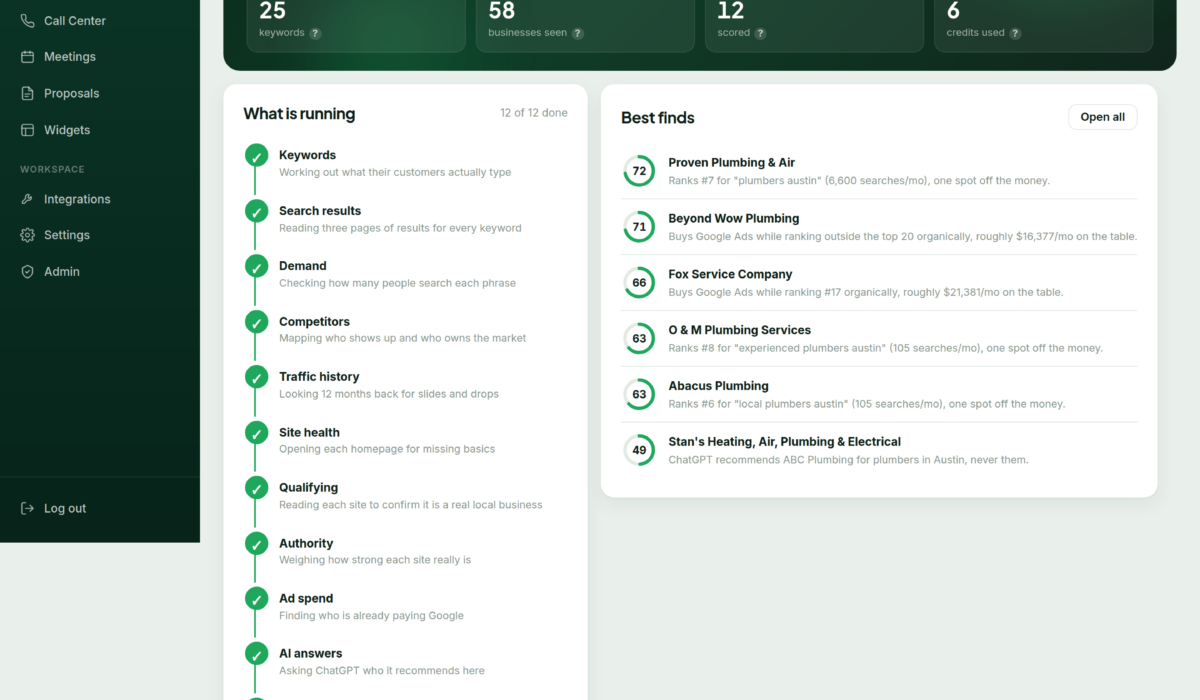Click the "12 of 12 done" progress text

(534, 113)
